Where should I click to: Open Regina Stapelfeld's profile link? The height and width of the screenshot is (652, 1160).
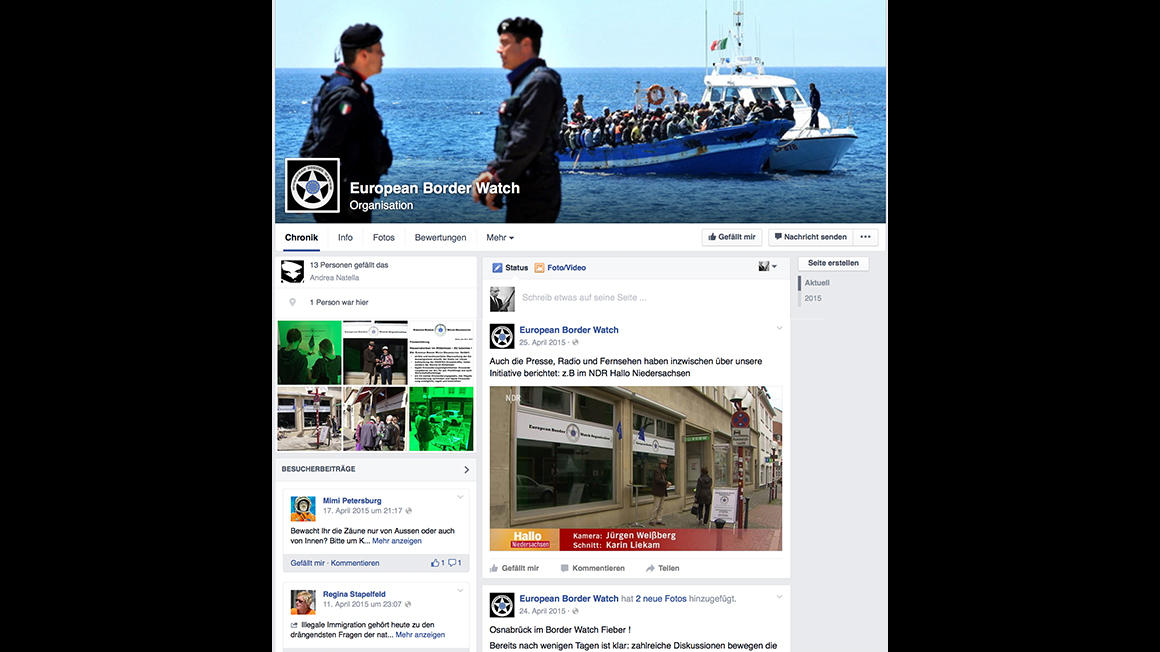click(x=354, y=594)
